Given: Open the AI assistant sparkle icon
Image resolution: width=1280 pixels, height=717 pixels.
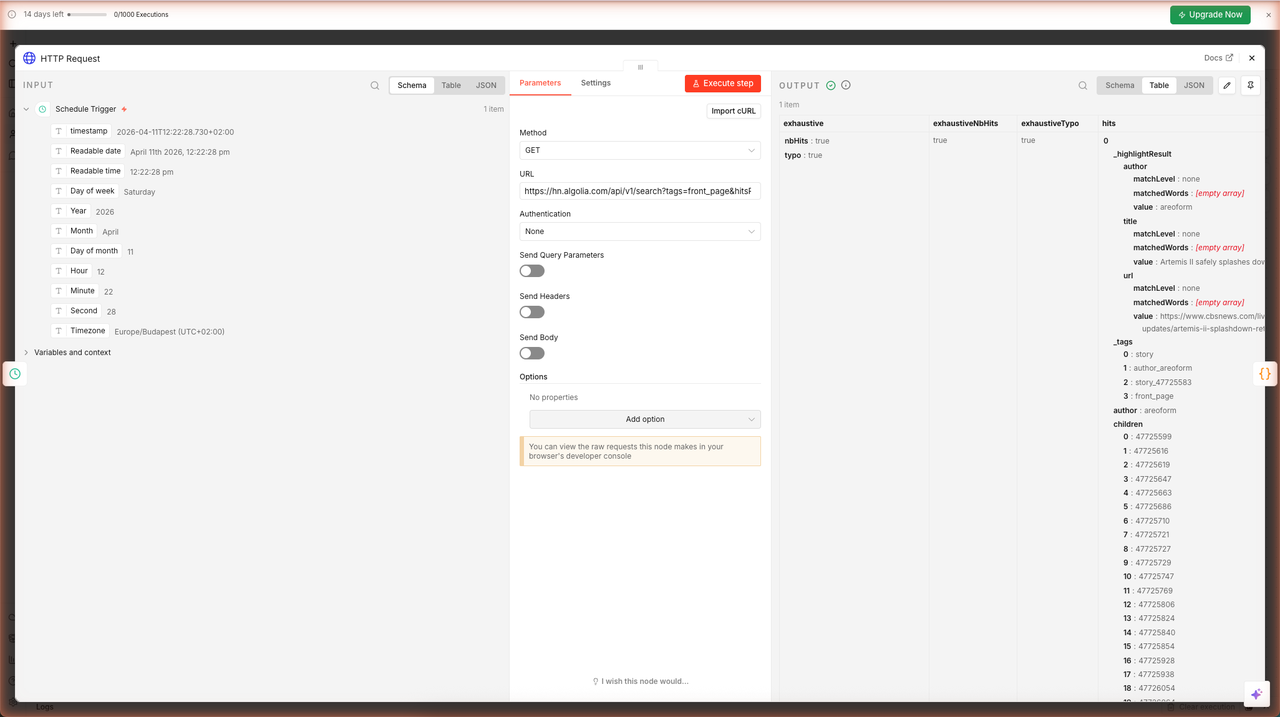Looking at the screenshot, I should [1256, 694].
